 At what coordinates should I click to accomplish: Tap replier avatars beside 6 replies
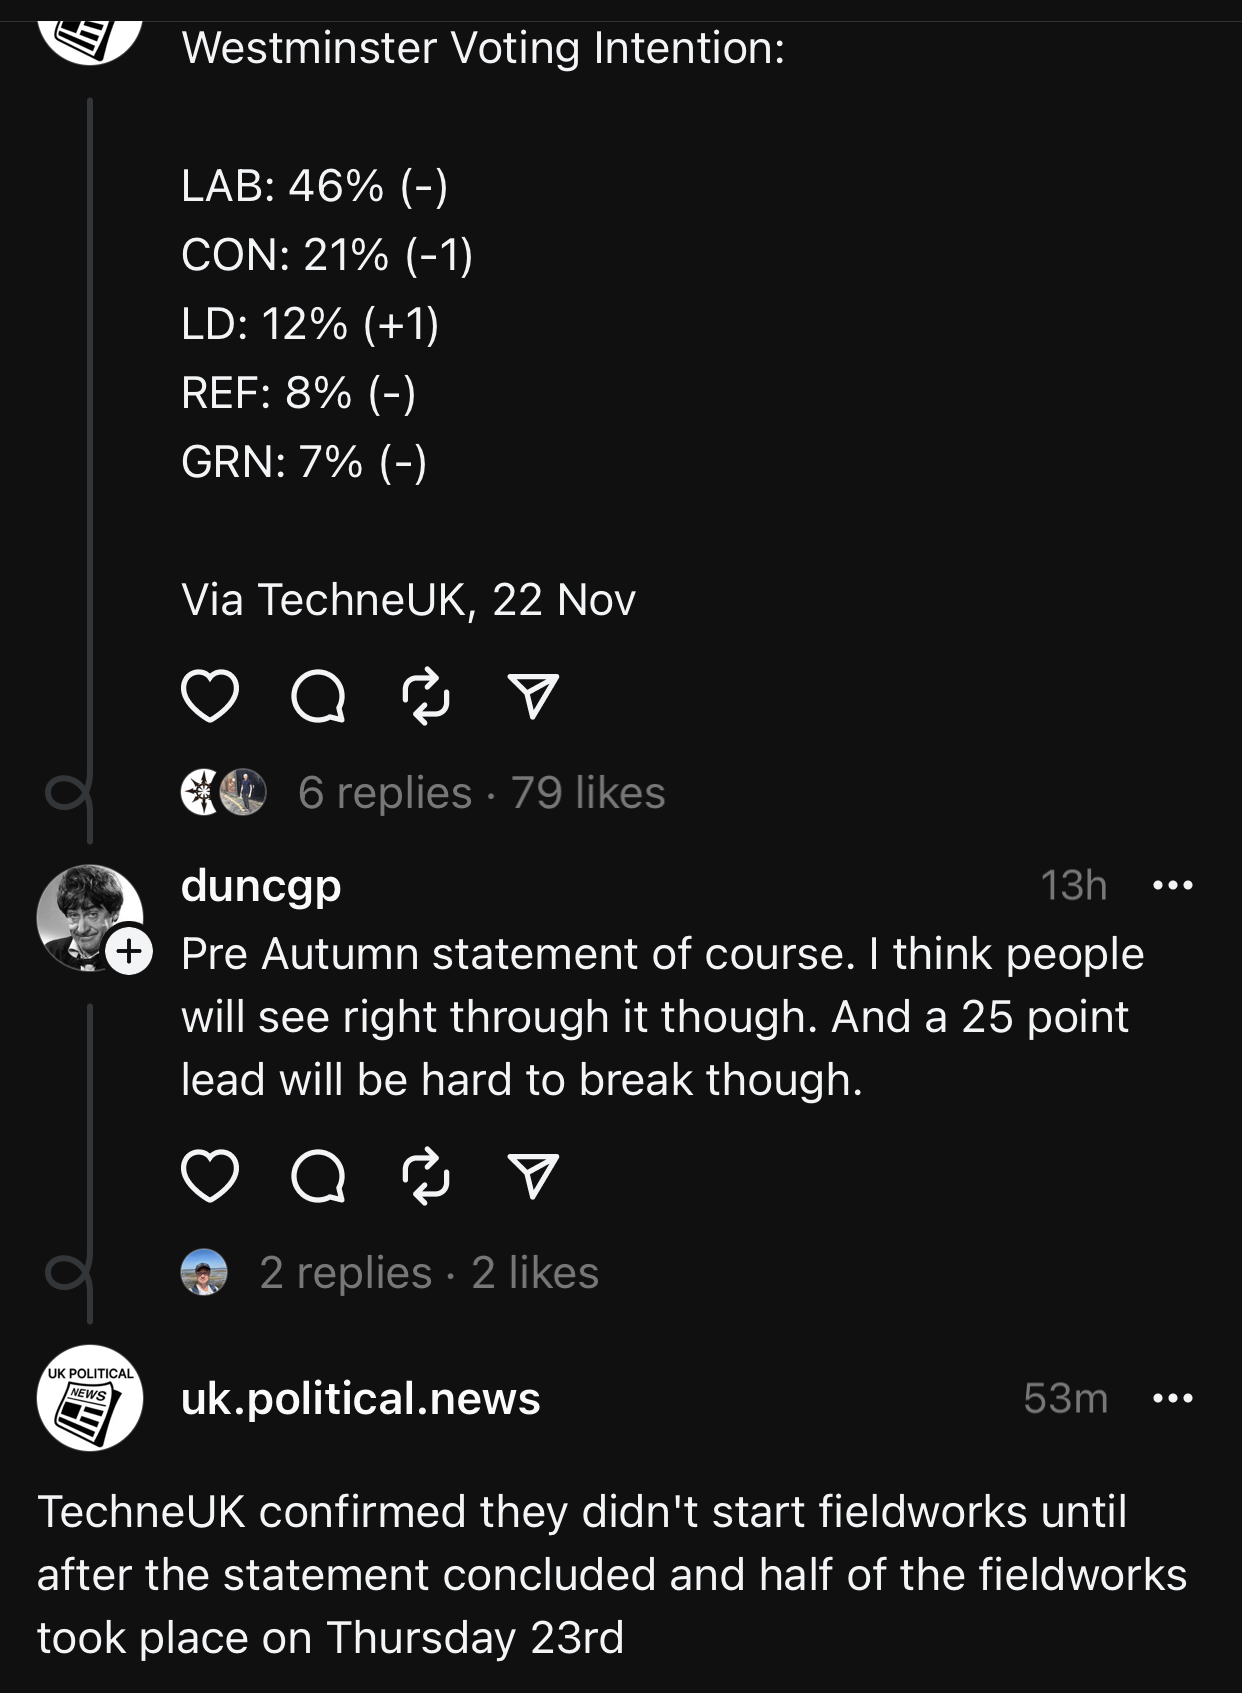(x=223, y=793)
